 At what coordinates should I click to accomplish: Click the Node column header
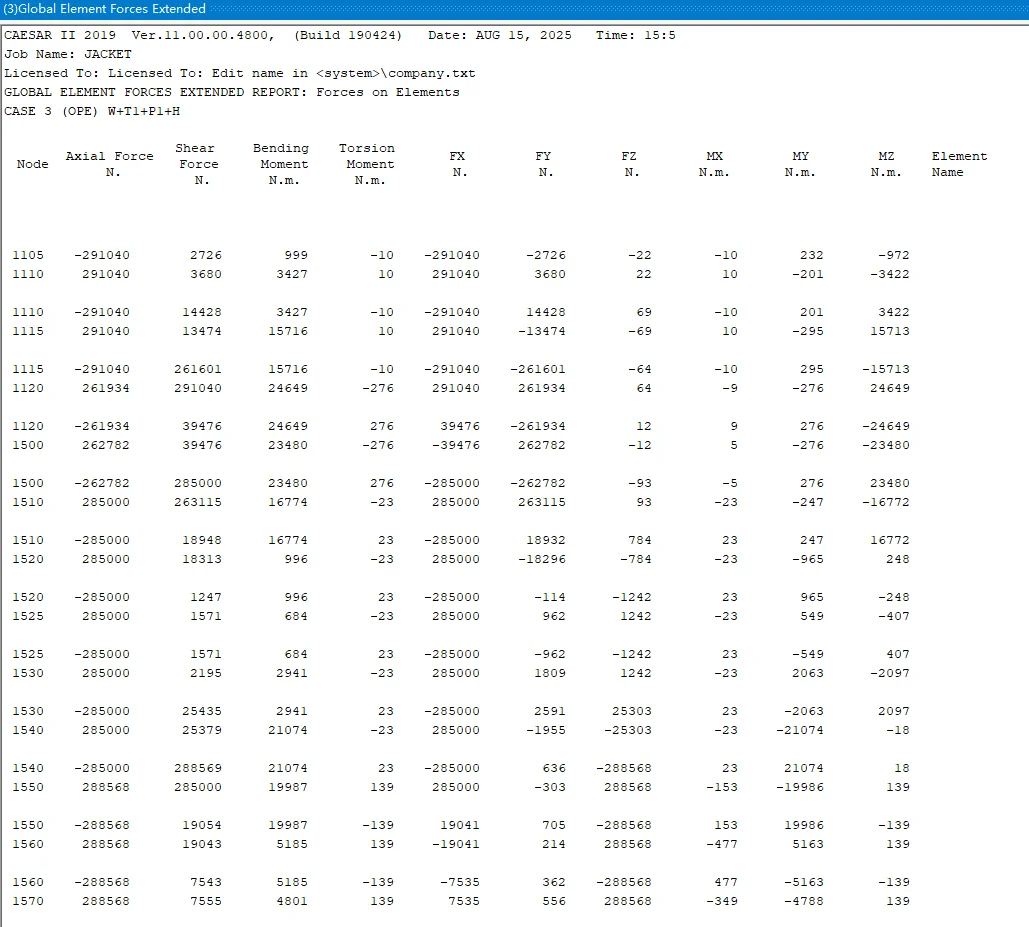click(x=32, y=164)
